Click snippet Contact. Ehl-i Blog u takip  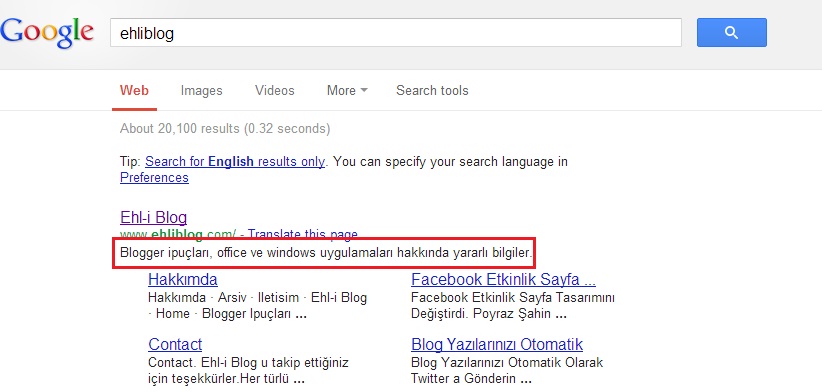(248, 371)
